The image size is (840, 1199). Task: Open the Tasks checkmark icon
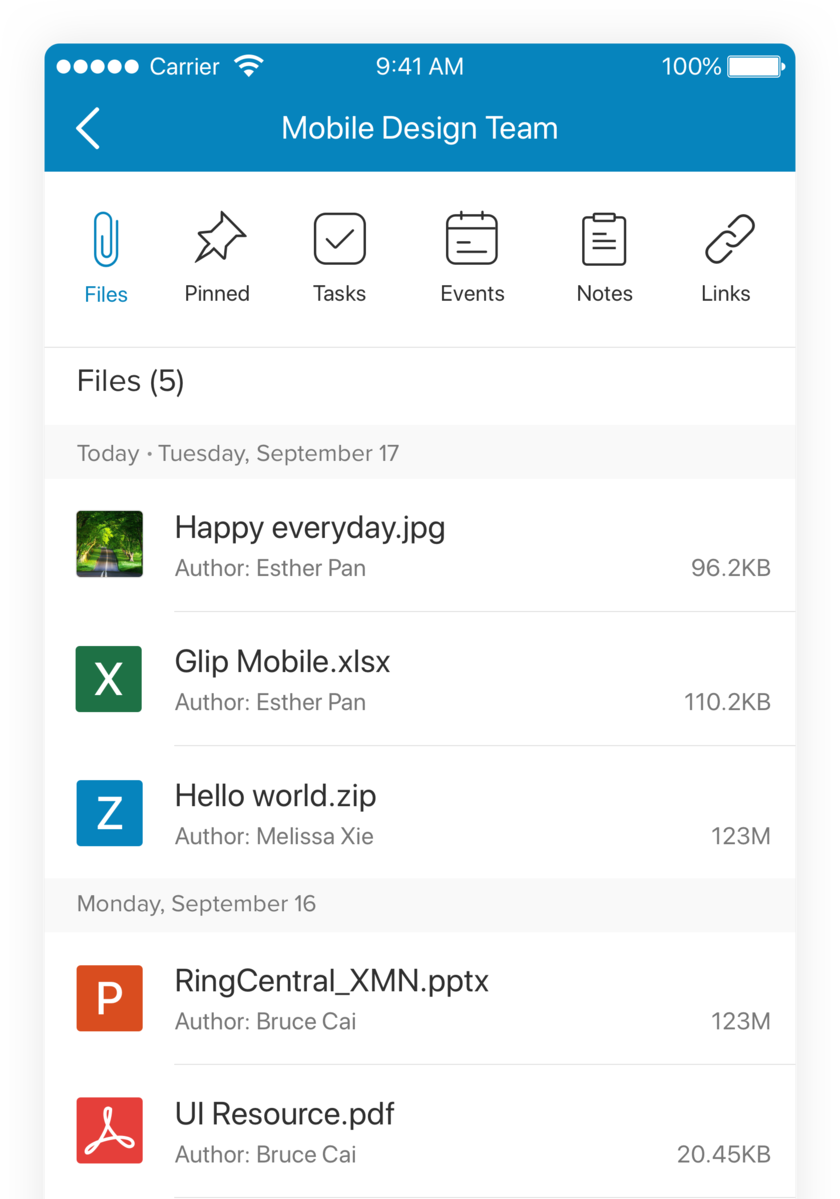tap(339, 239)
